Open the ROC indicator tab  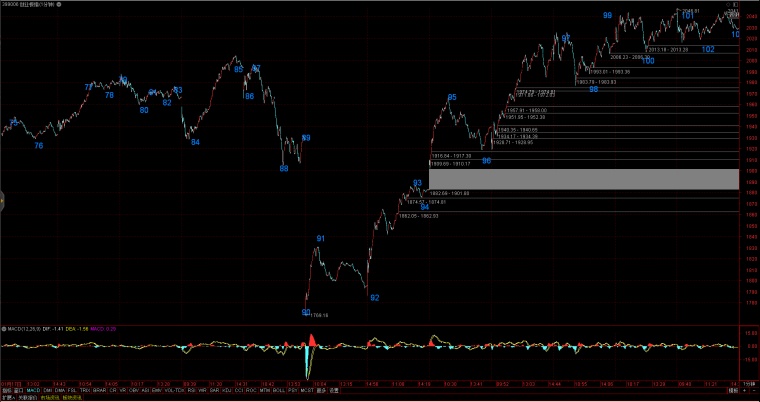[251, 390]
